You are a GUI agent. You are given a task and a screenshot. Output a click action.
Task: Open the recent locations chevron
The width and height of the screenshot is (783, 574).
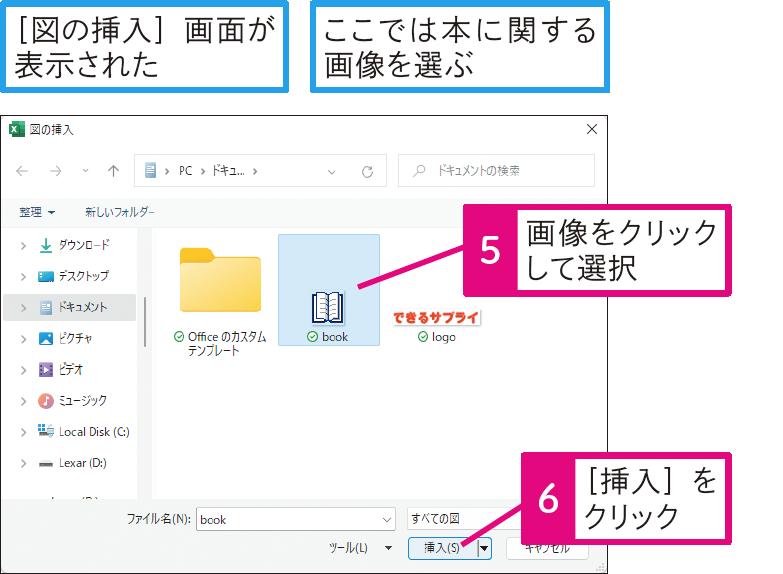[x=85, y=171]
